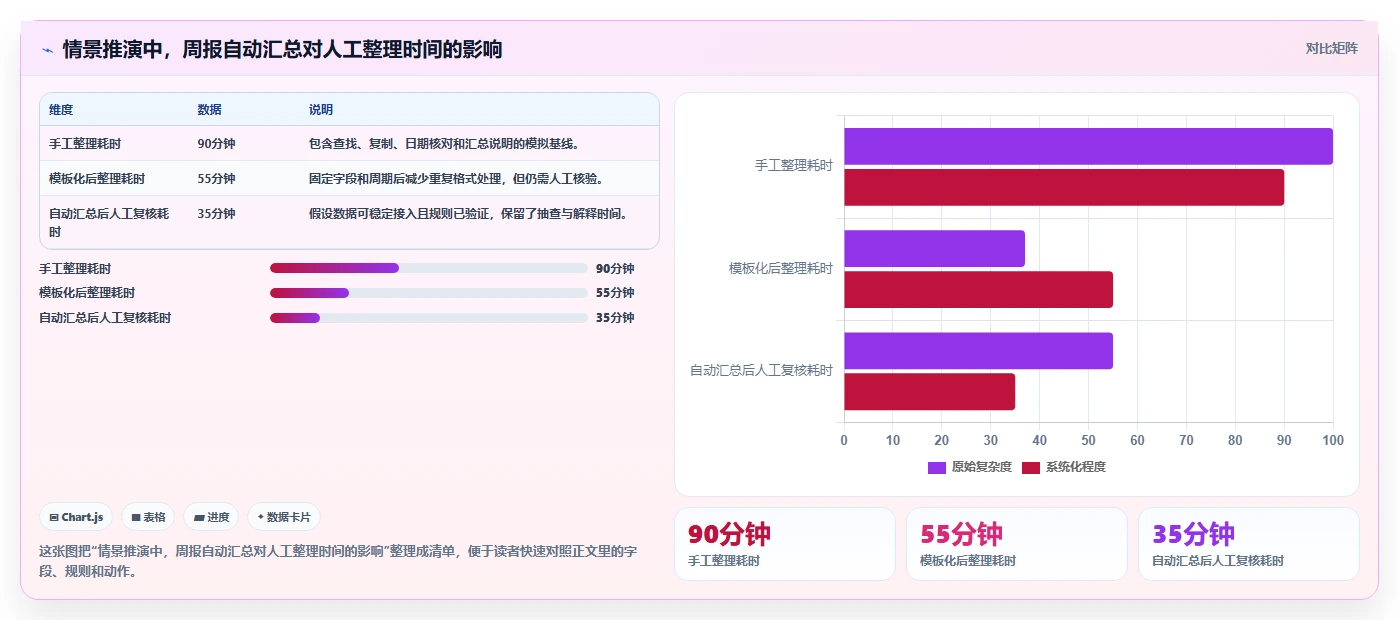Click the 说明 table column header
Screen dimensions: 1399x620
click(x=321, y=110)
